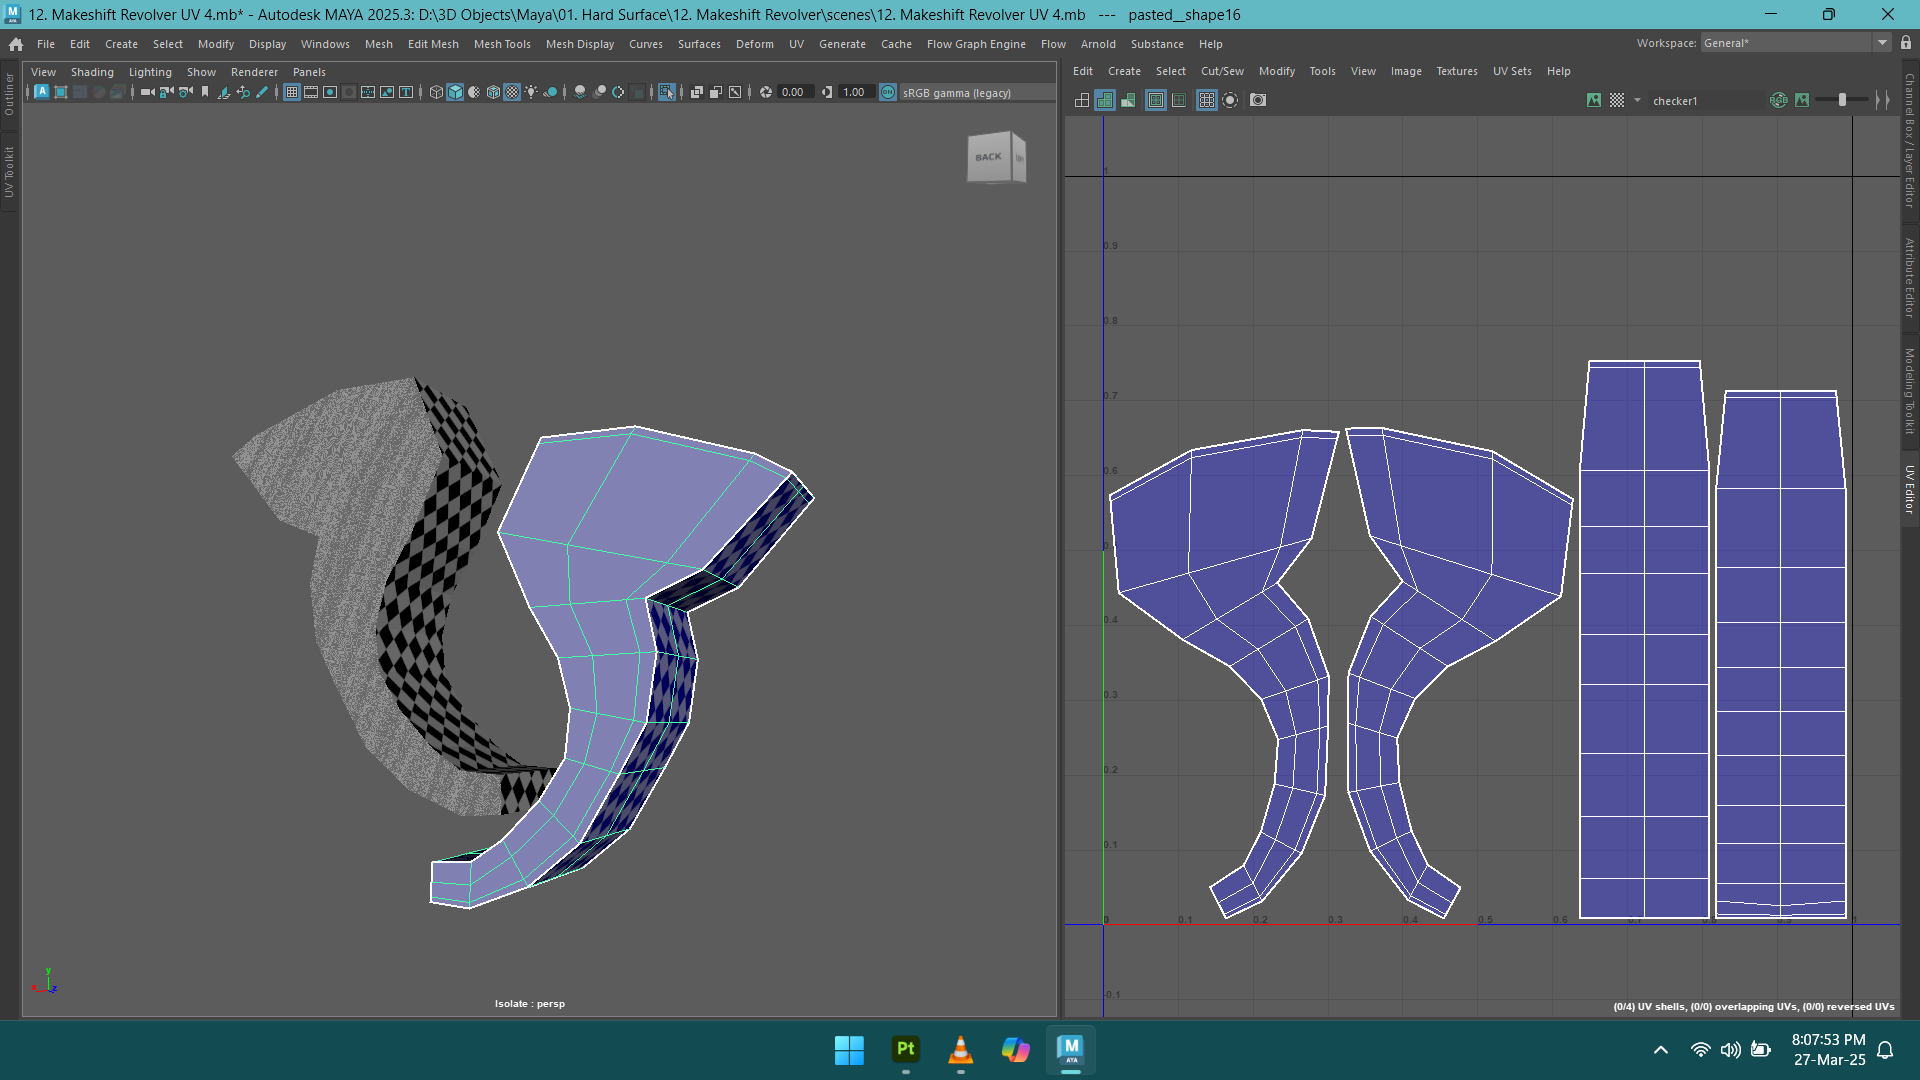Click the UV Toolkit label on left edge
This screenshot has height=1080, width=1920.
pyautogui.click(x=9, y=170)
